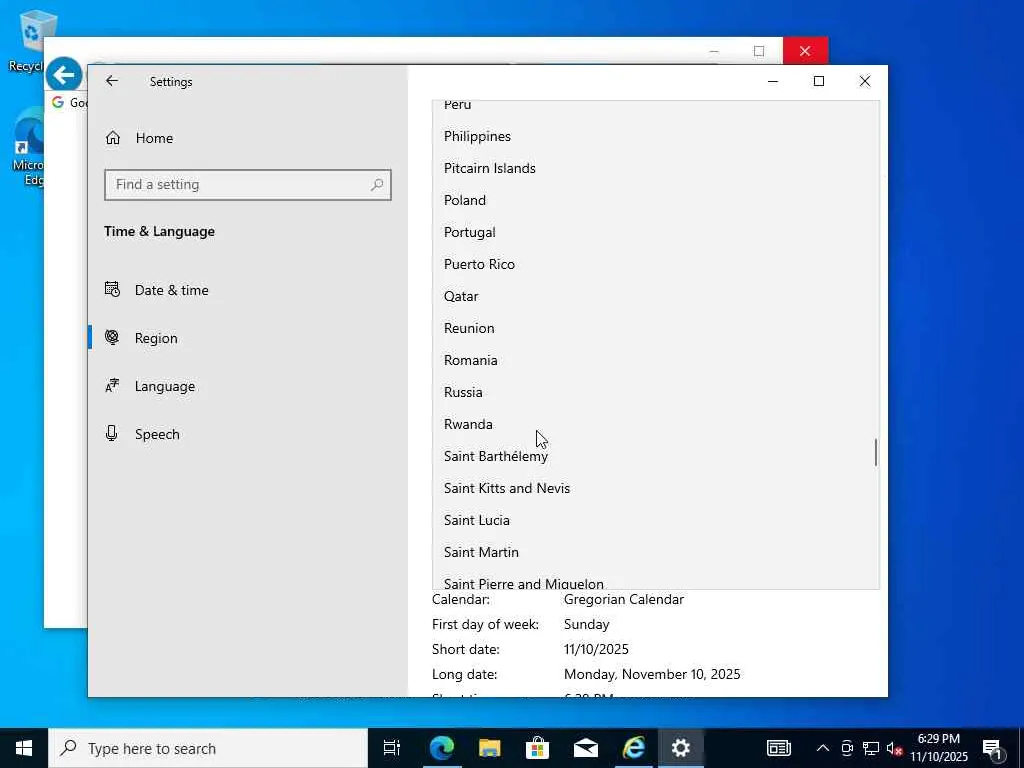Open Microsoft Edge desktop shortcut
Viewport: 1024px width, 768px height.
coord(27,147)
